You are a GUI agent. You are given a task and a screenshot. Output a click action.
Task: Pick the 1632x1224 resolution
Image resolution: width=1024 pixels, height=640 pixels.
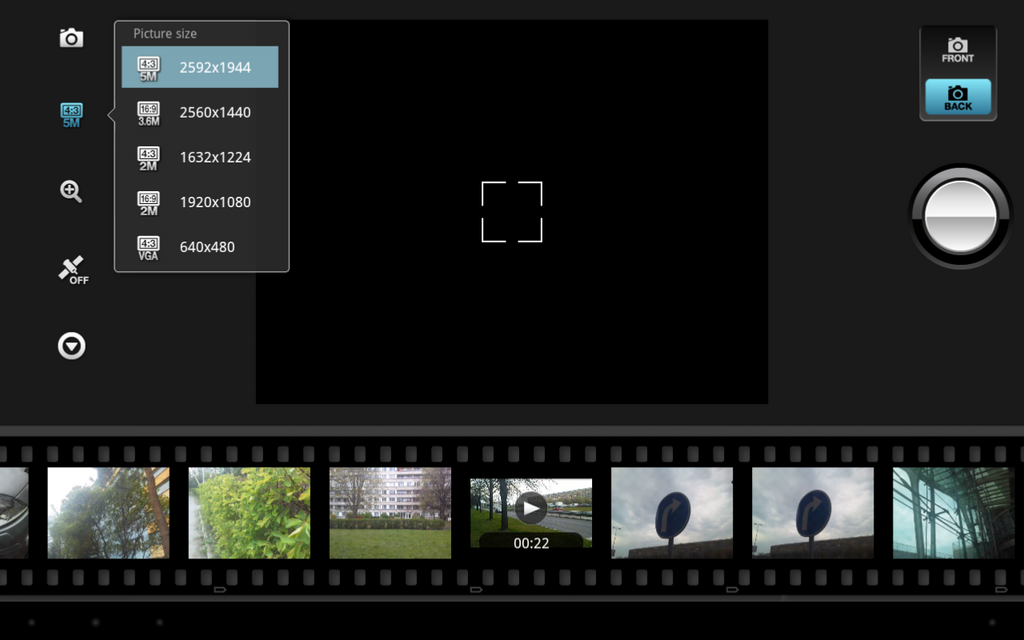[215, 157]
